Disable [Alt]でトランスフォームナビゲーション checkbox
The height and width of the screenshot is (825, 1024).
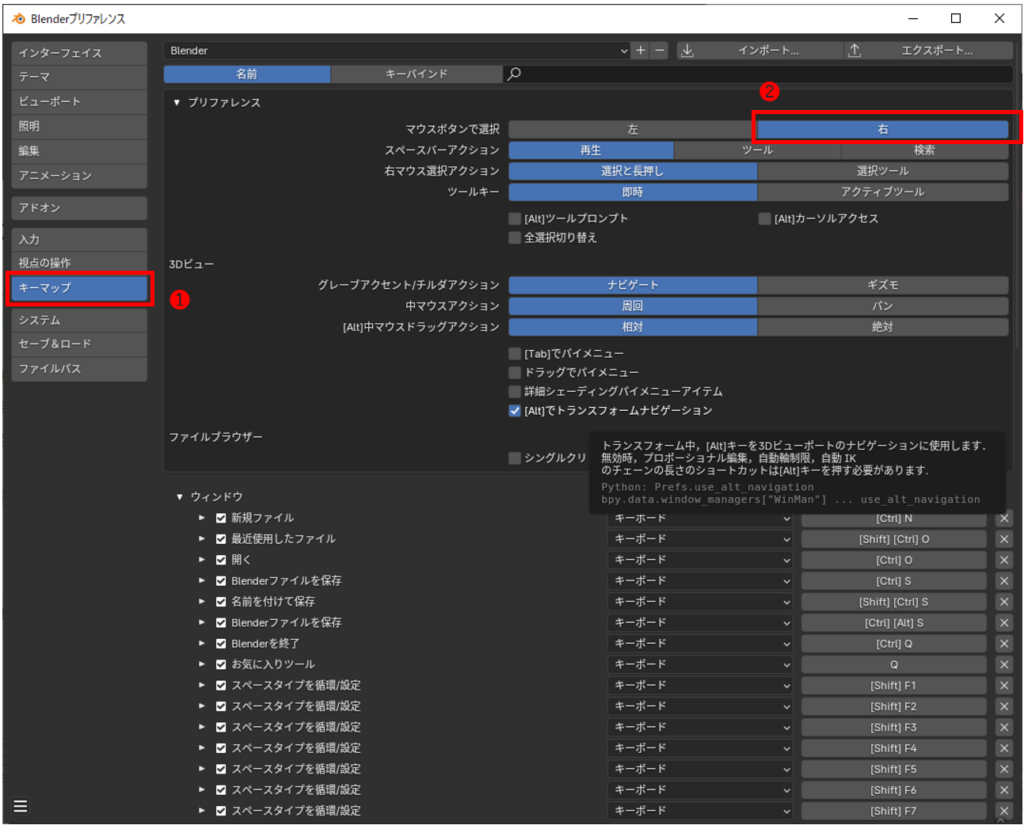pos(515,411)
